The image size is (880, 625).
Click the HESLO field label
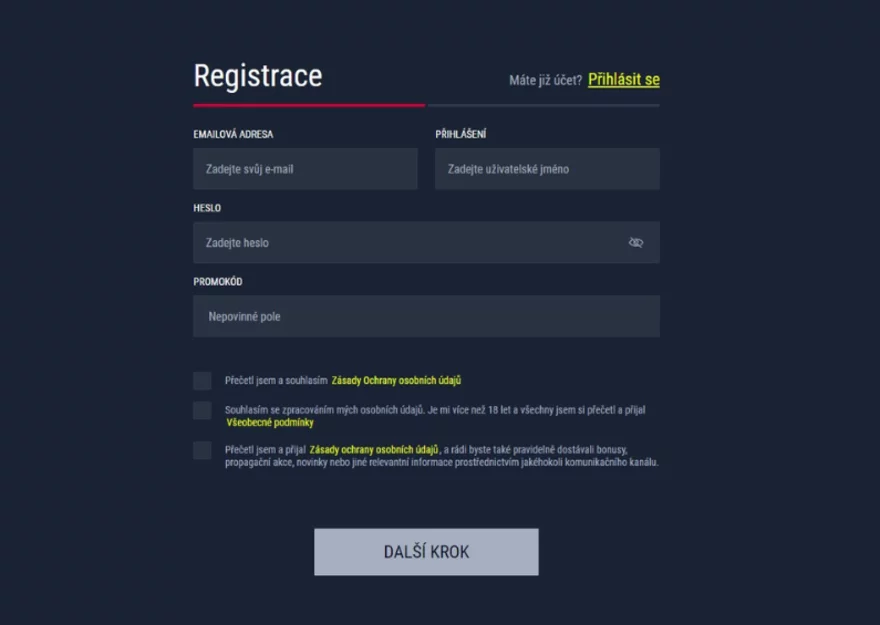[x=207, y=208]
